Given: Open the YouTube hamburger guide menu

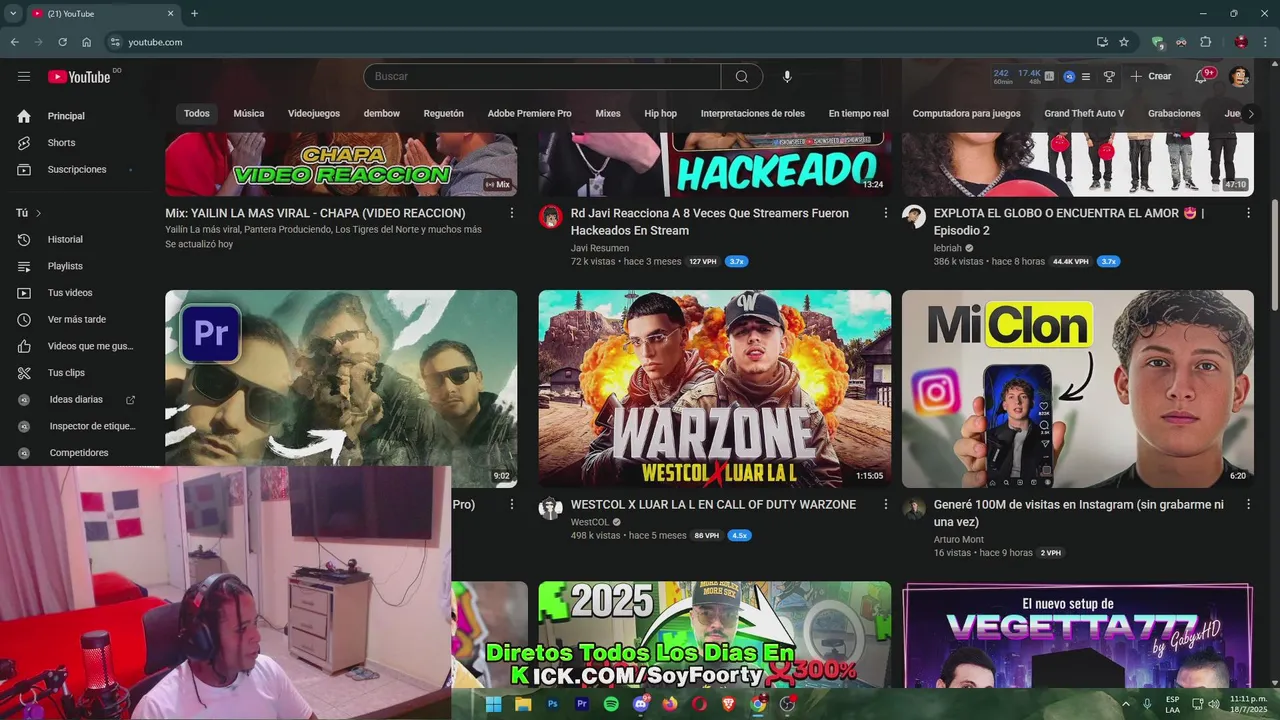Looking at the screenshot, I should (x=24, y=76).
